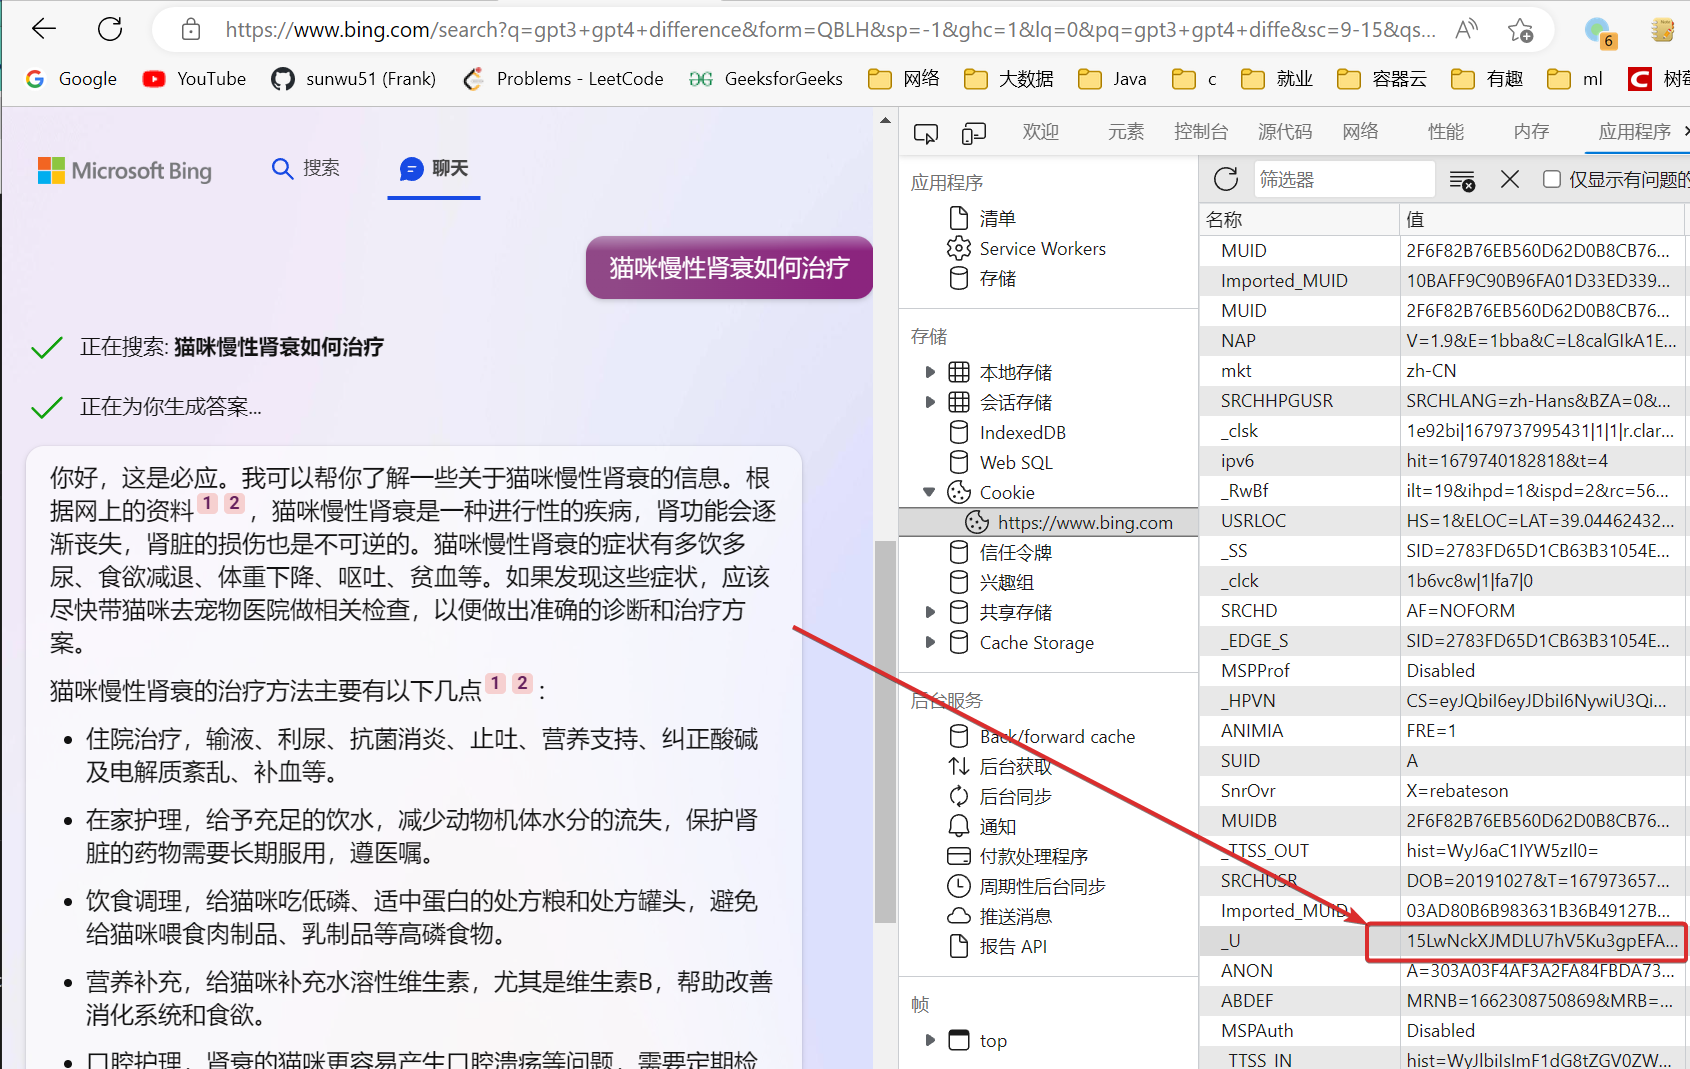Click citation 1 in first answer paragraph
The width and height of the screenshot is (1690, 1069).
point(208,503)
